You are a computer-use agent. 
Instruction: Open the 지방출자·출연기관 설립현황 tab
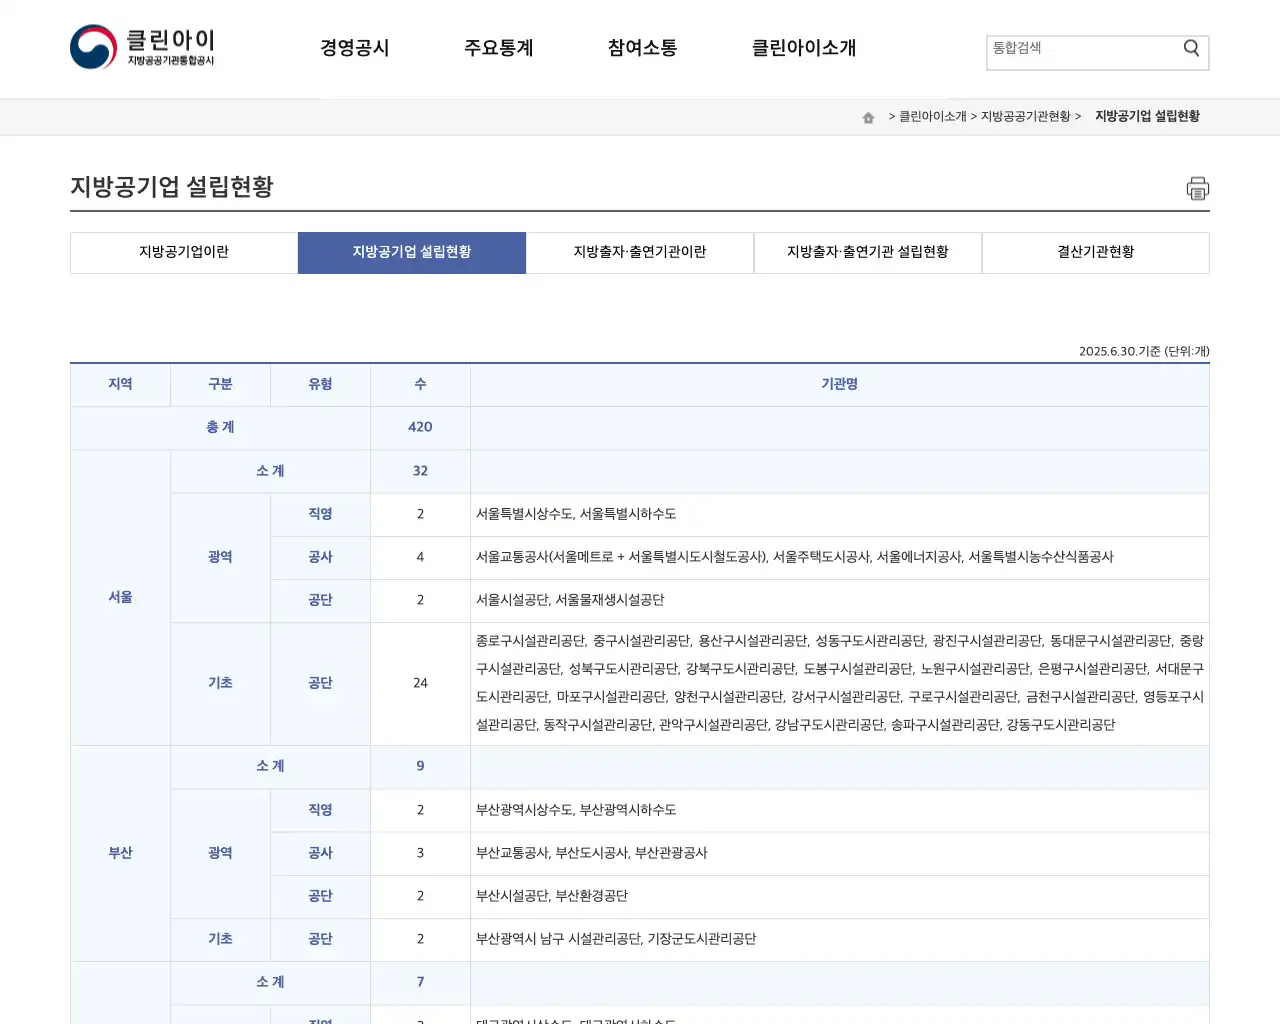pos(867,252)
